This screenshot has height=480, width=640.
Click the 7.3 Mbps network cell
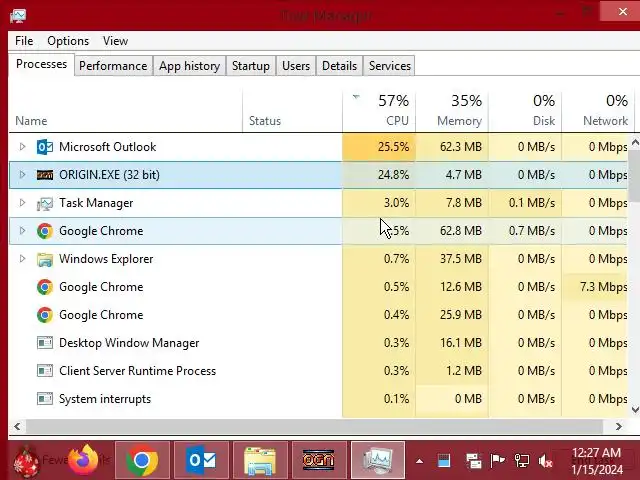click(595, 287)
